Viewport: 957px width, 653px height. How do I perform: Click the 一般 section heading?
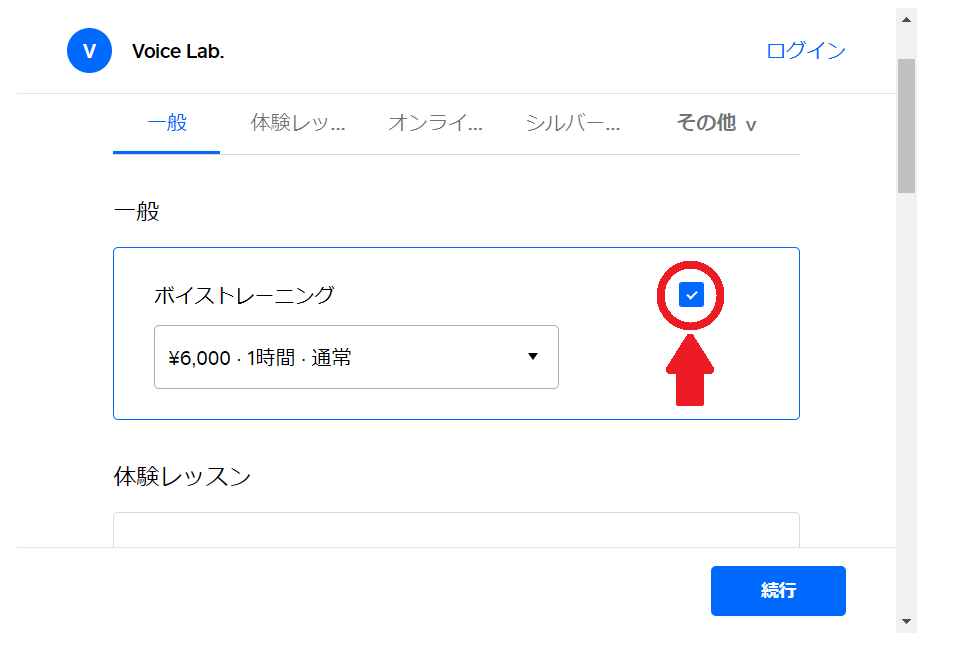137,212
